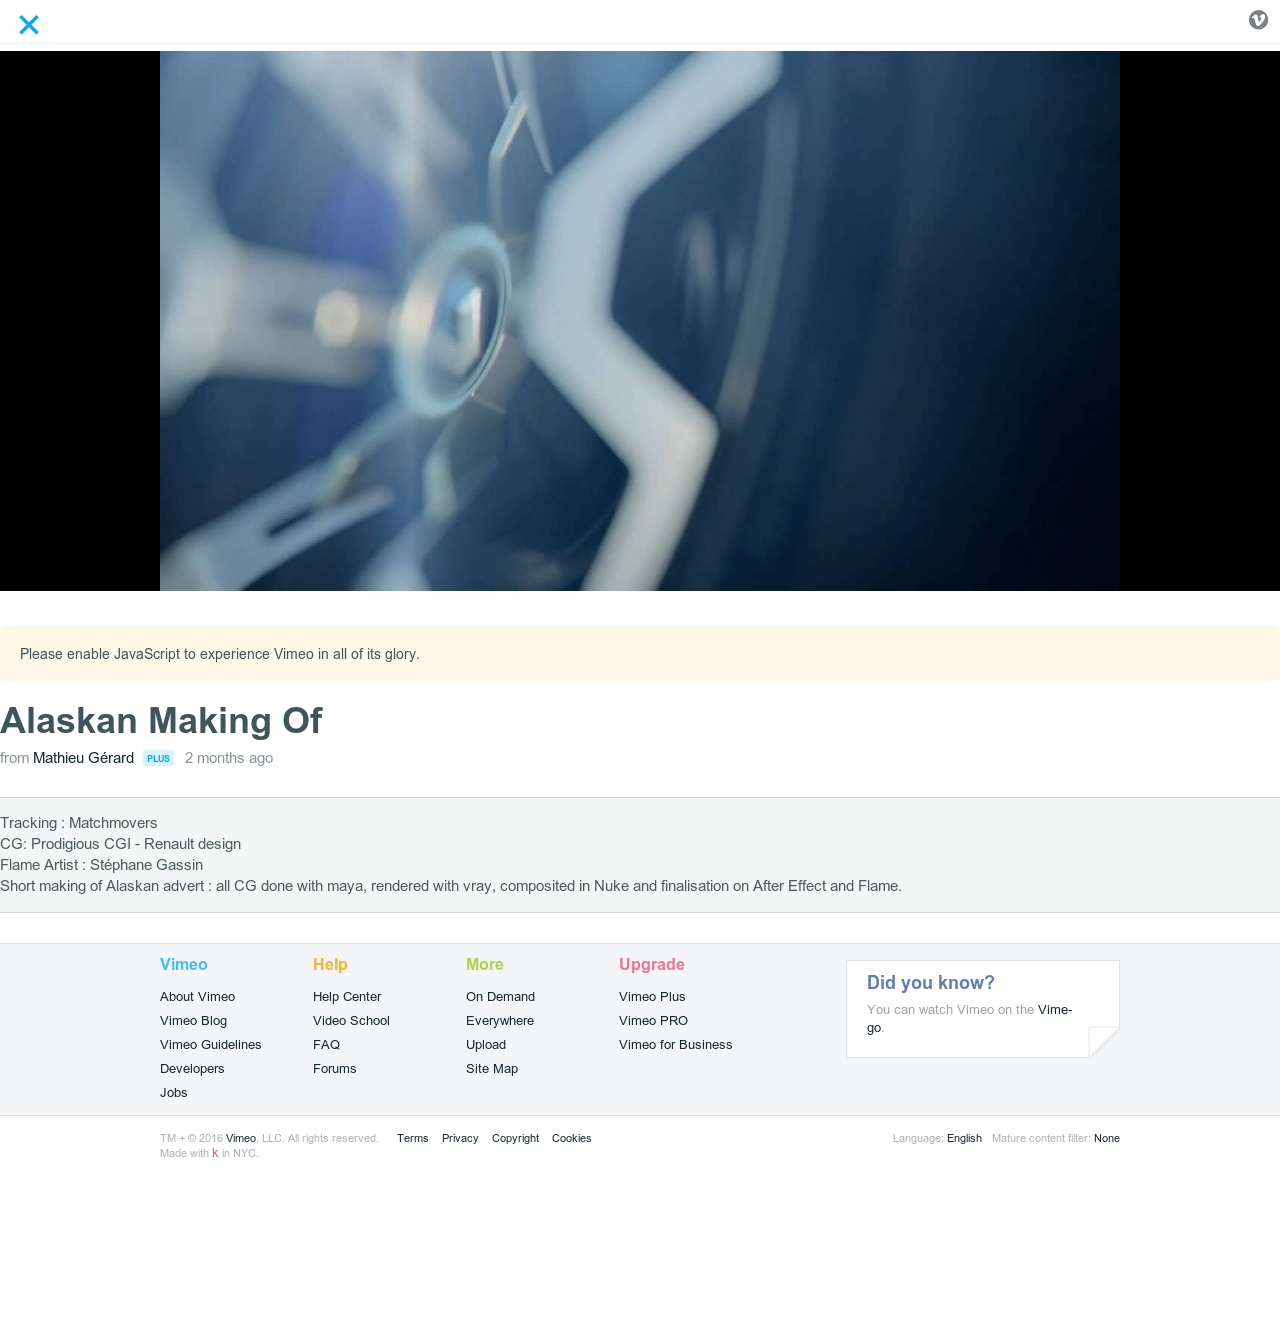Click the 'Flame Artist : Stéphane Gassin' line
Screen dimensions: 1280x1319
coord(102,865)
